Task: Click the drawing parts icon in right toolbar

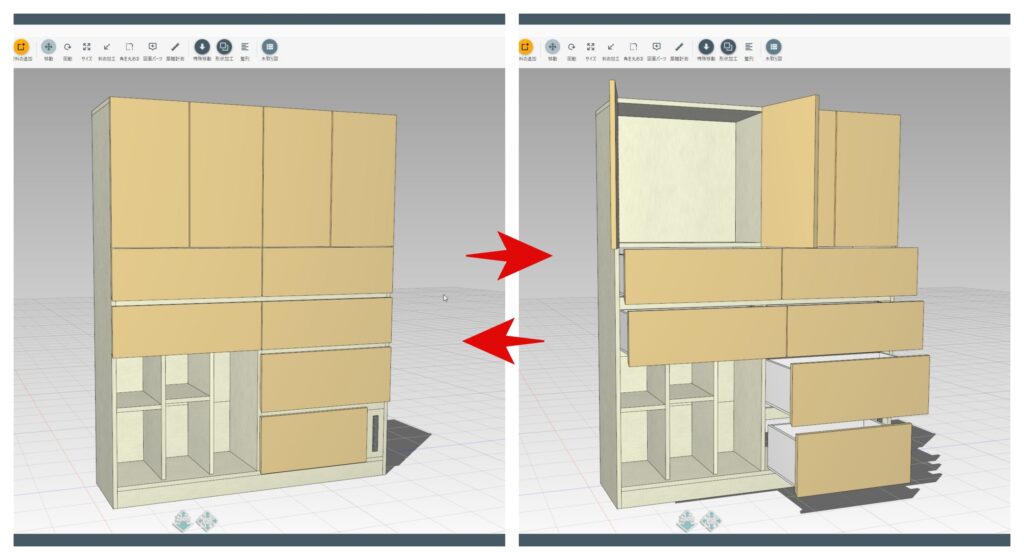Action: (656, 47)
